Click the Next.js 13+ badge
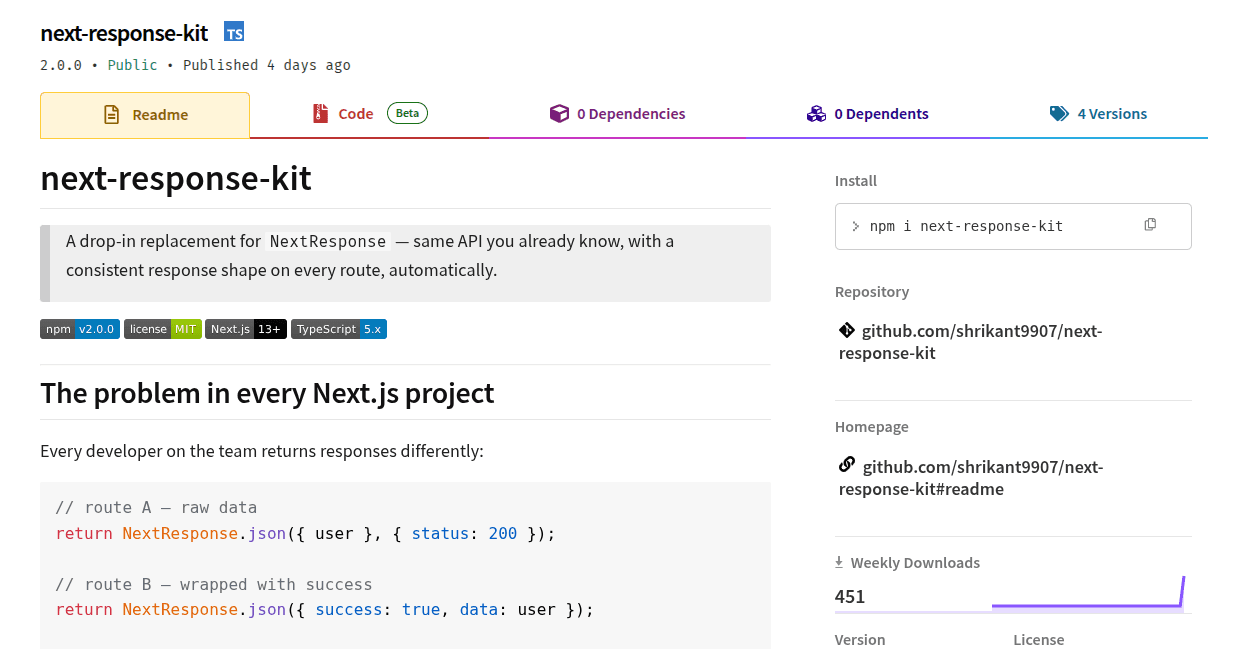The image size is (1248, 649). pos(246,329)
